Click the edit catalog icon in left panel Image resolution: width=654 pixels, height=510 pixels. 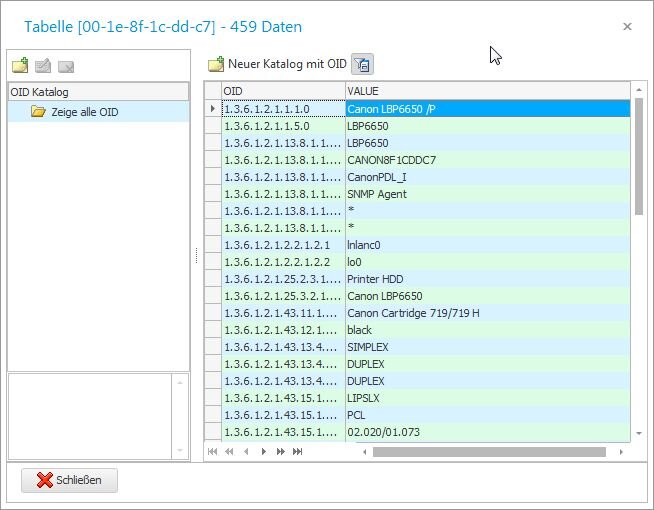[43, 66]
